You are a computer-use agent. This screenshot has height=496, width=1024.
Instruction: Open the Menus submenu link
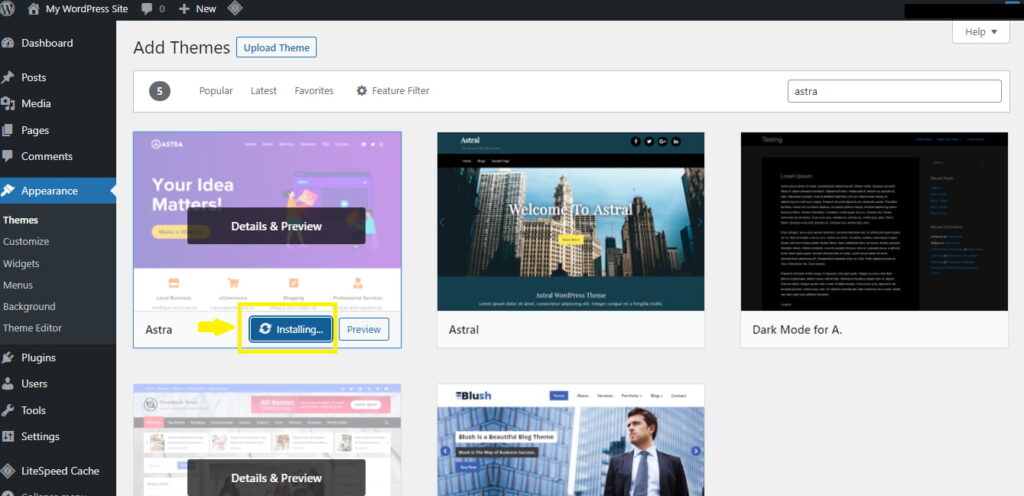[x=18, y=285]
